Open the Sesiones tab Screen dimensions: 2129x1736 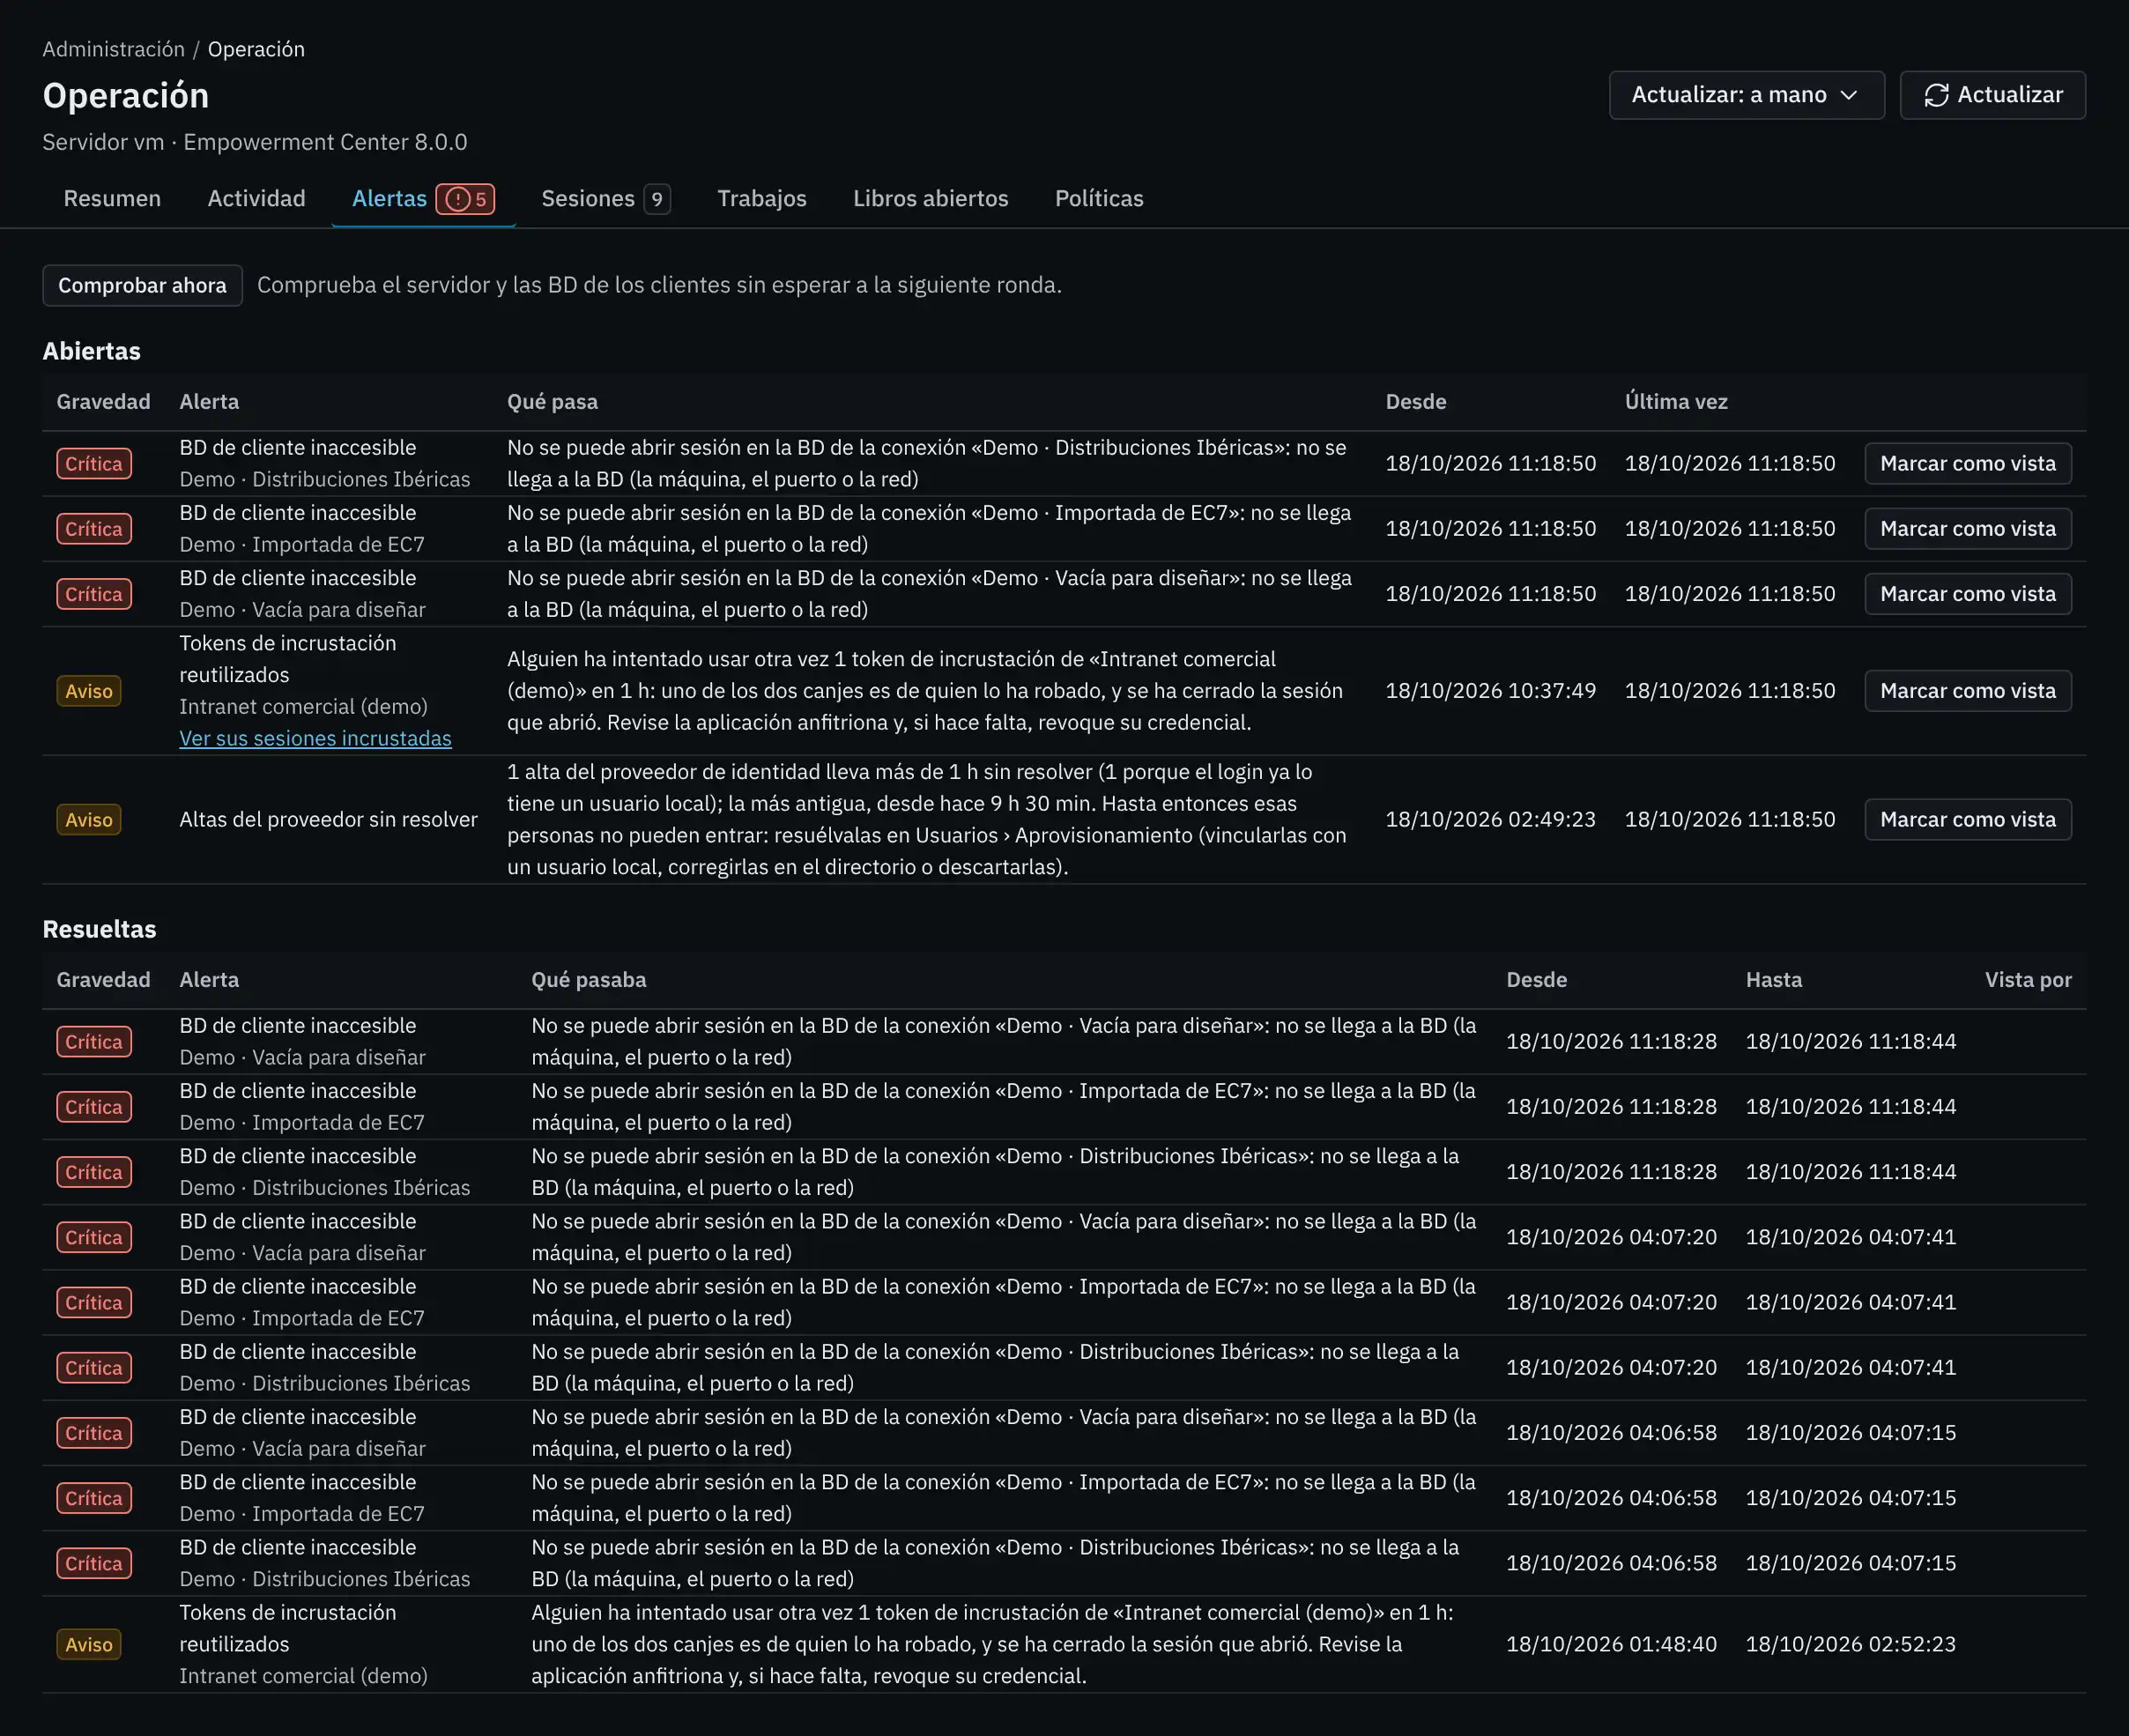(x=605, y=198)
